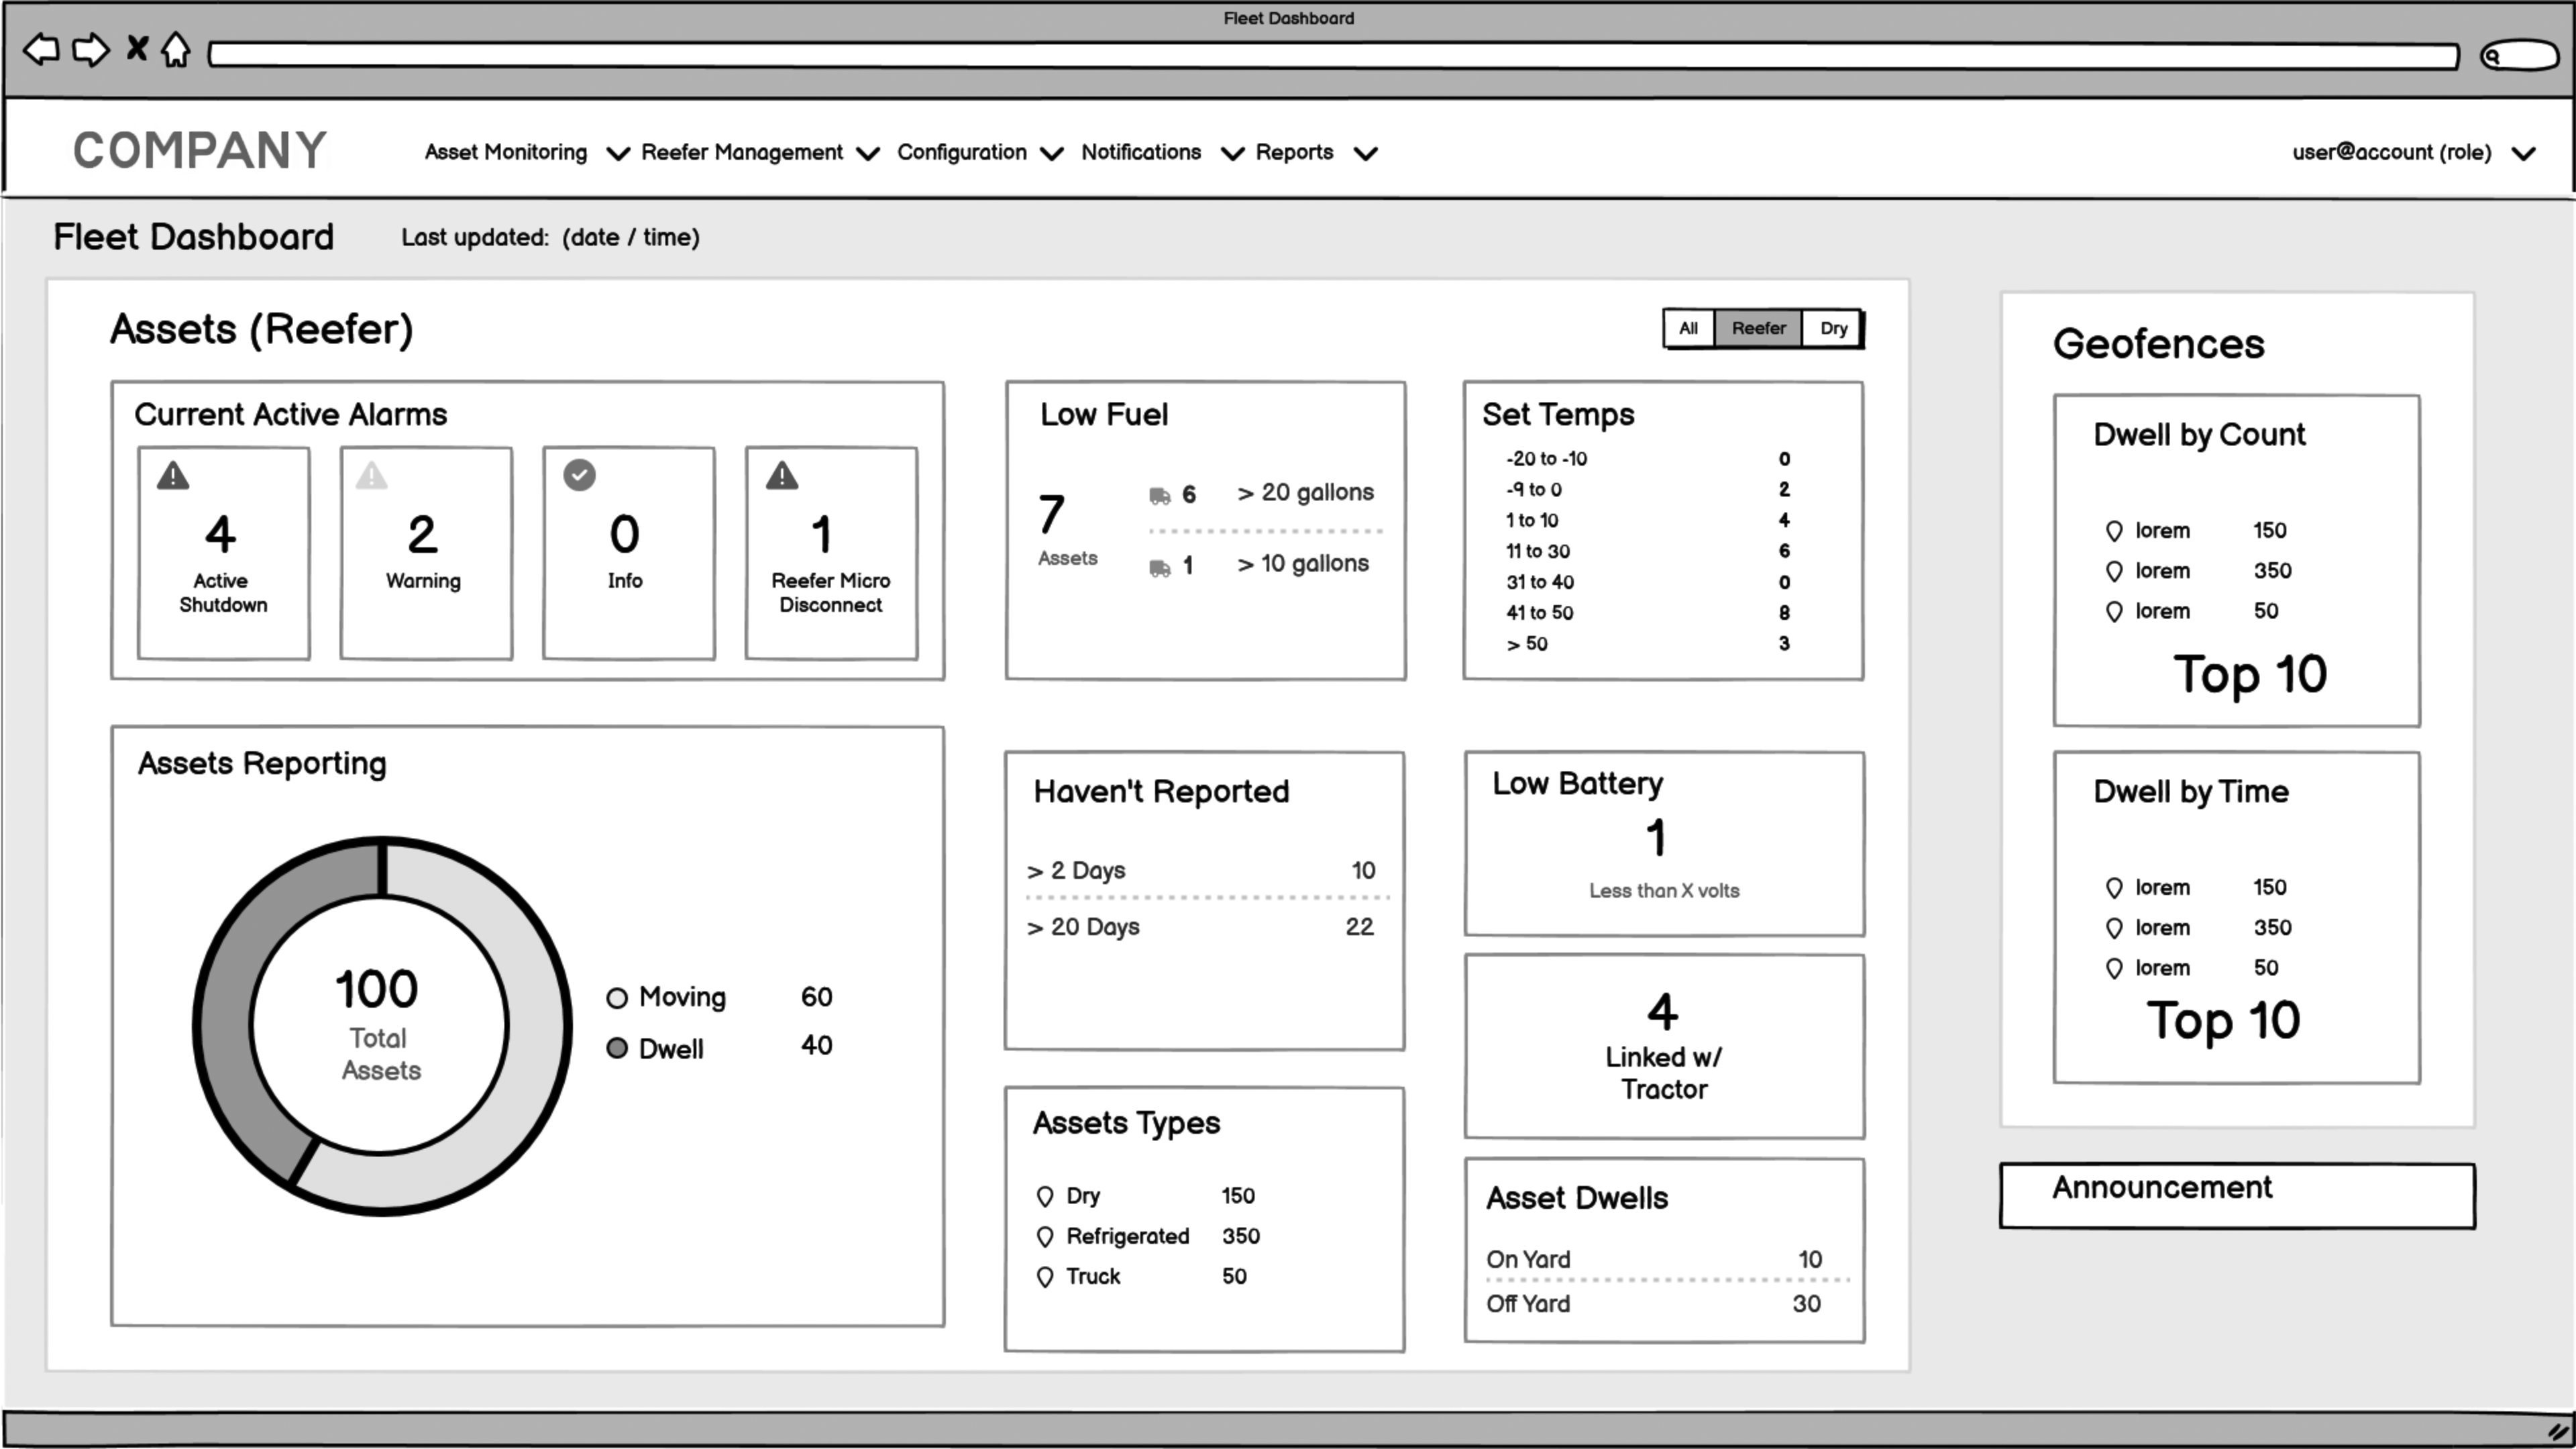Select the Moving legend radio button
The width and height of the screenshot is (2576, 1449).
pyautogui.click(x=617, y=997)
